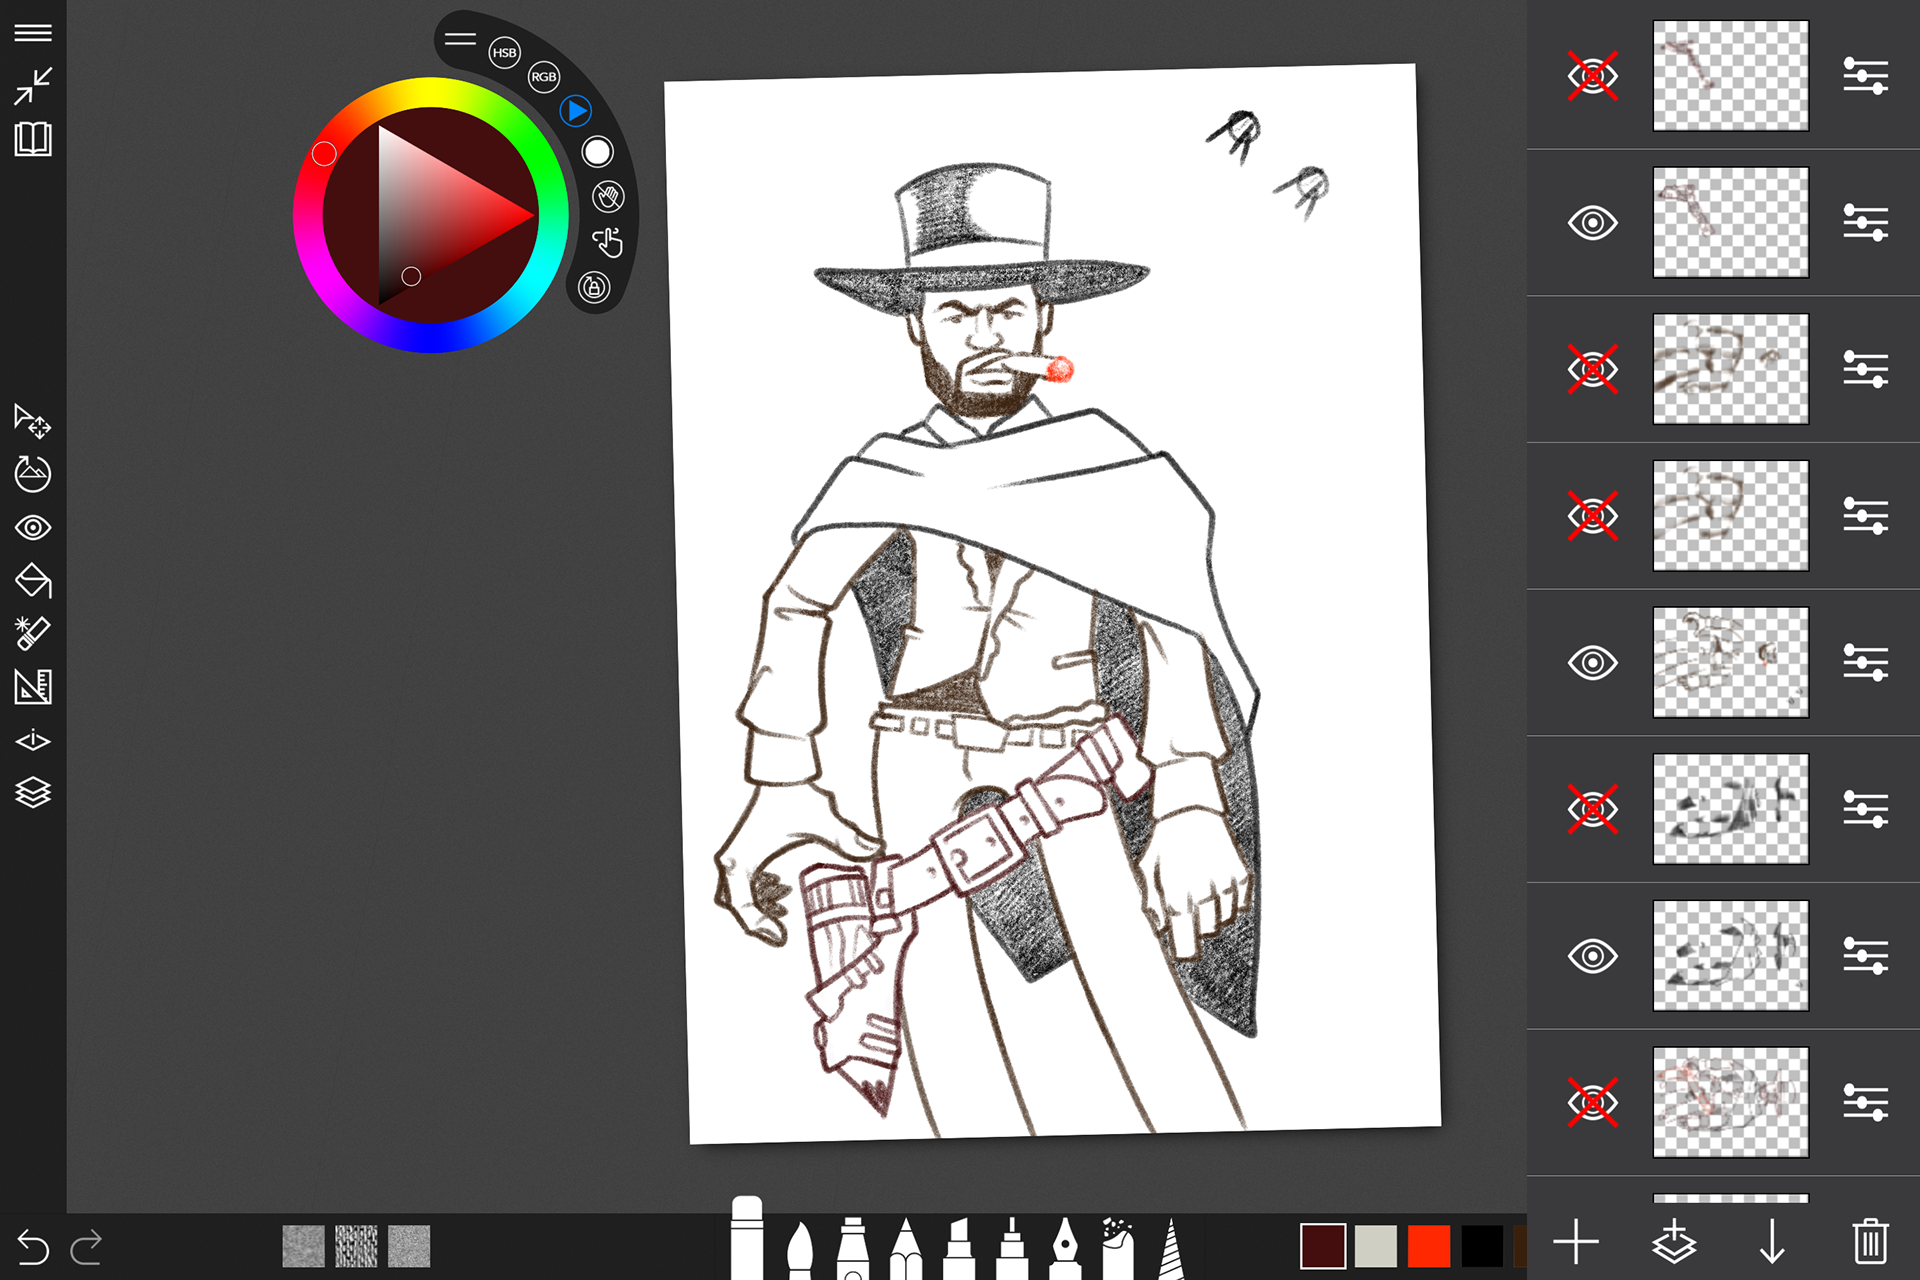Select the fountain pen nib tool
The image size is (1920, 1280).
[x=1065, y=1248]
